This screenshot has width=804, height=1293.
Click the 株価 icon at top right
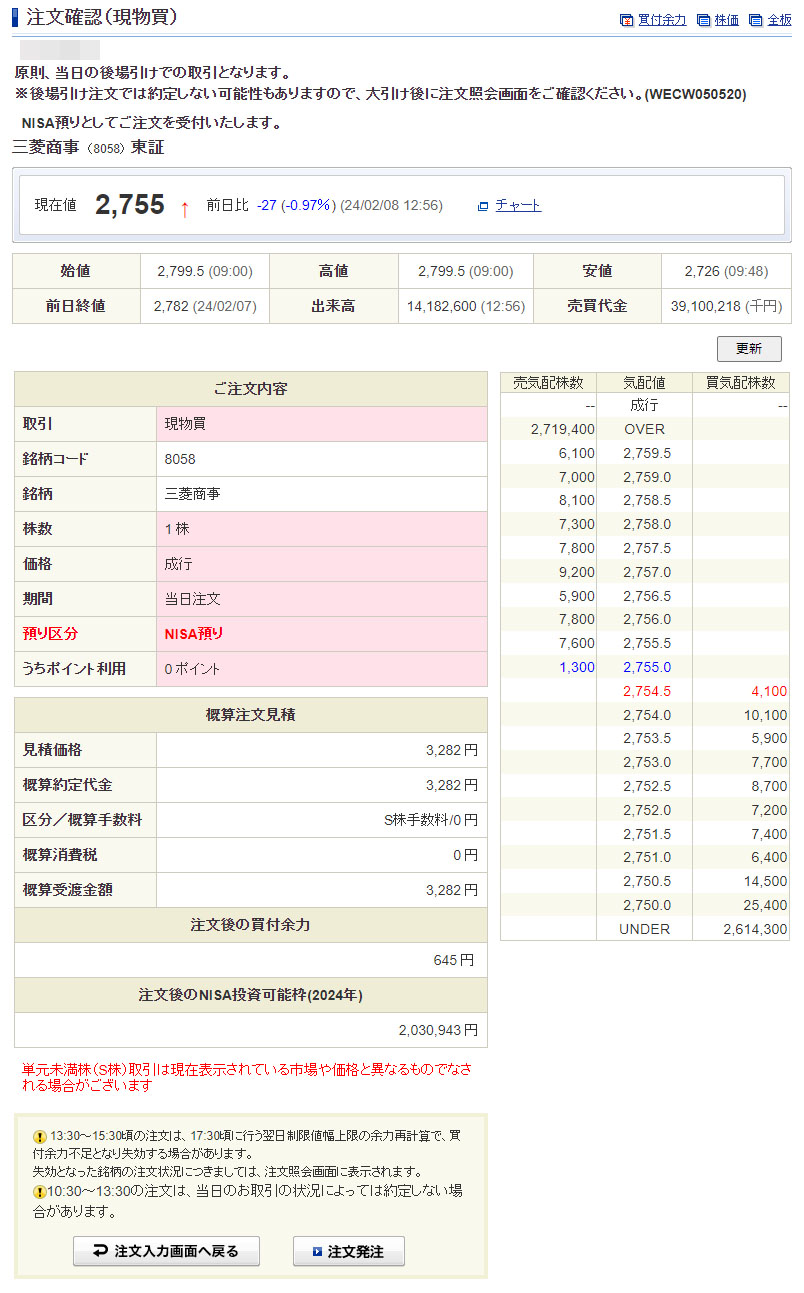pyautogui.click(x=704, y=20)
